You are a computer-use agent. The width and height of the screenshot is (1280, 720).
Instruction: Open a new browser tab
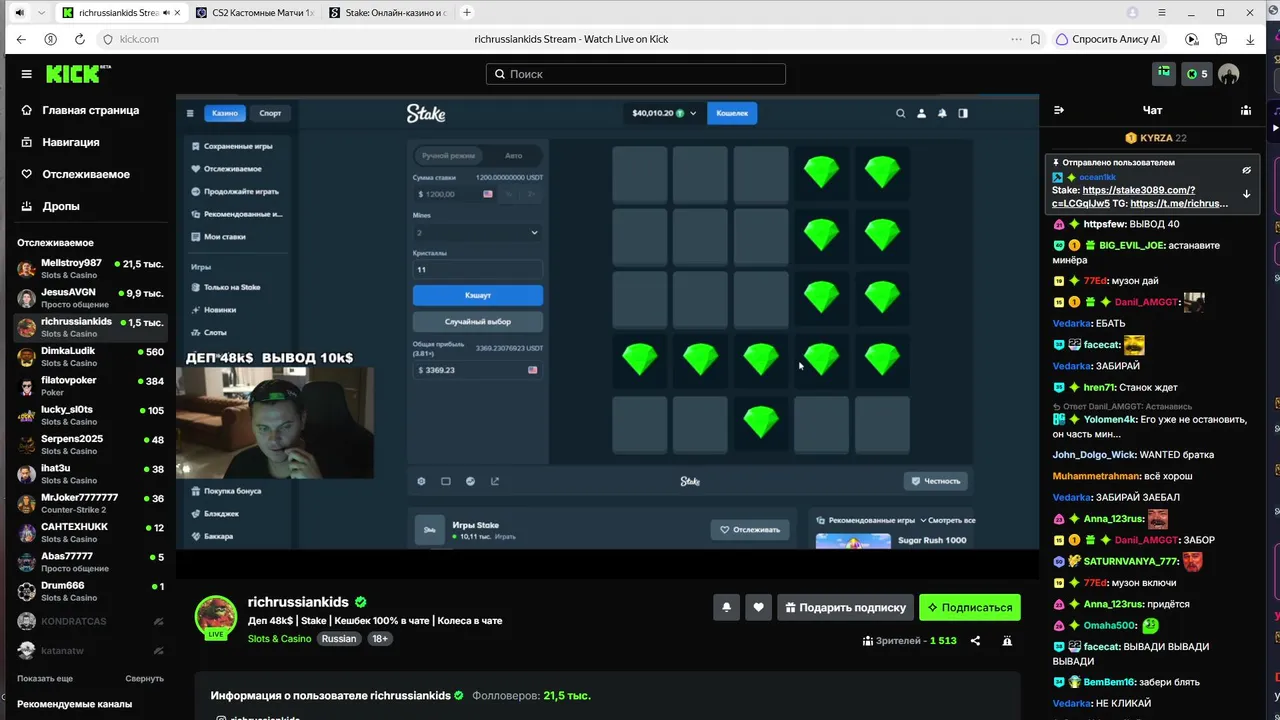click(x=466, y=13)
